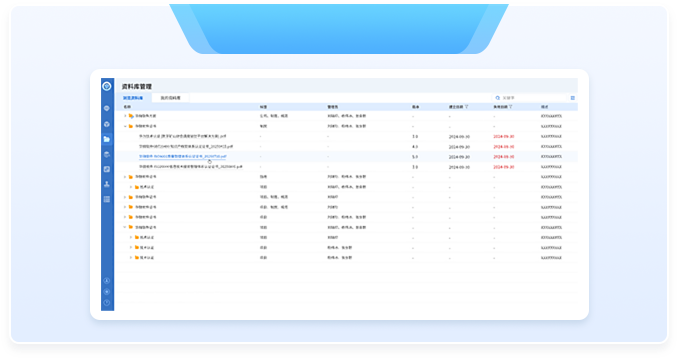Viewport: 679px width, 360px height.
Task: Open the column settings icon right of search
Action: pos(572,98)
